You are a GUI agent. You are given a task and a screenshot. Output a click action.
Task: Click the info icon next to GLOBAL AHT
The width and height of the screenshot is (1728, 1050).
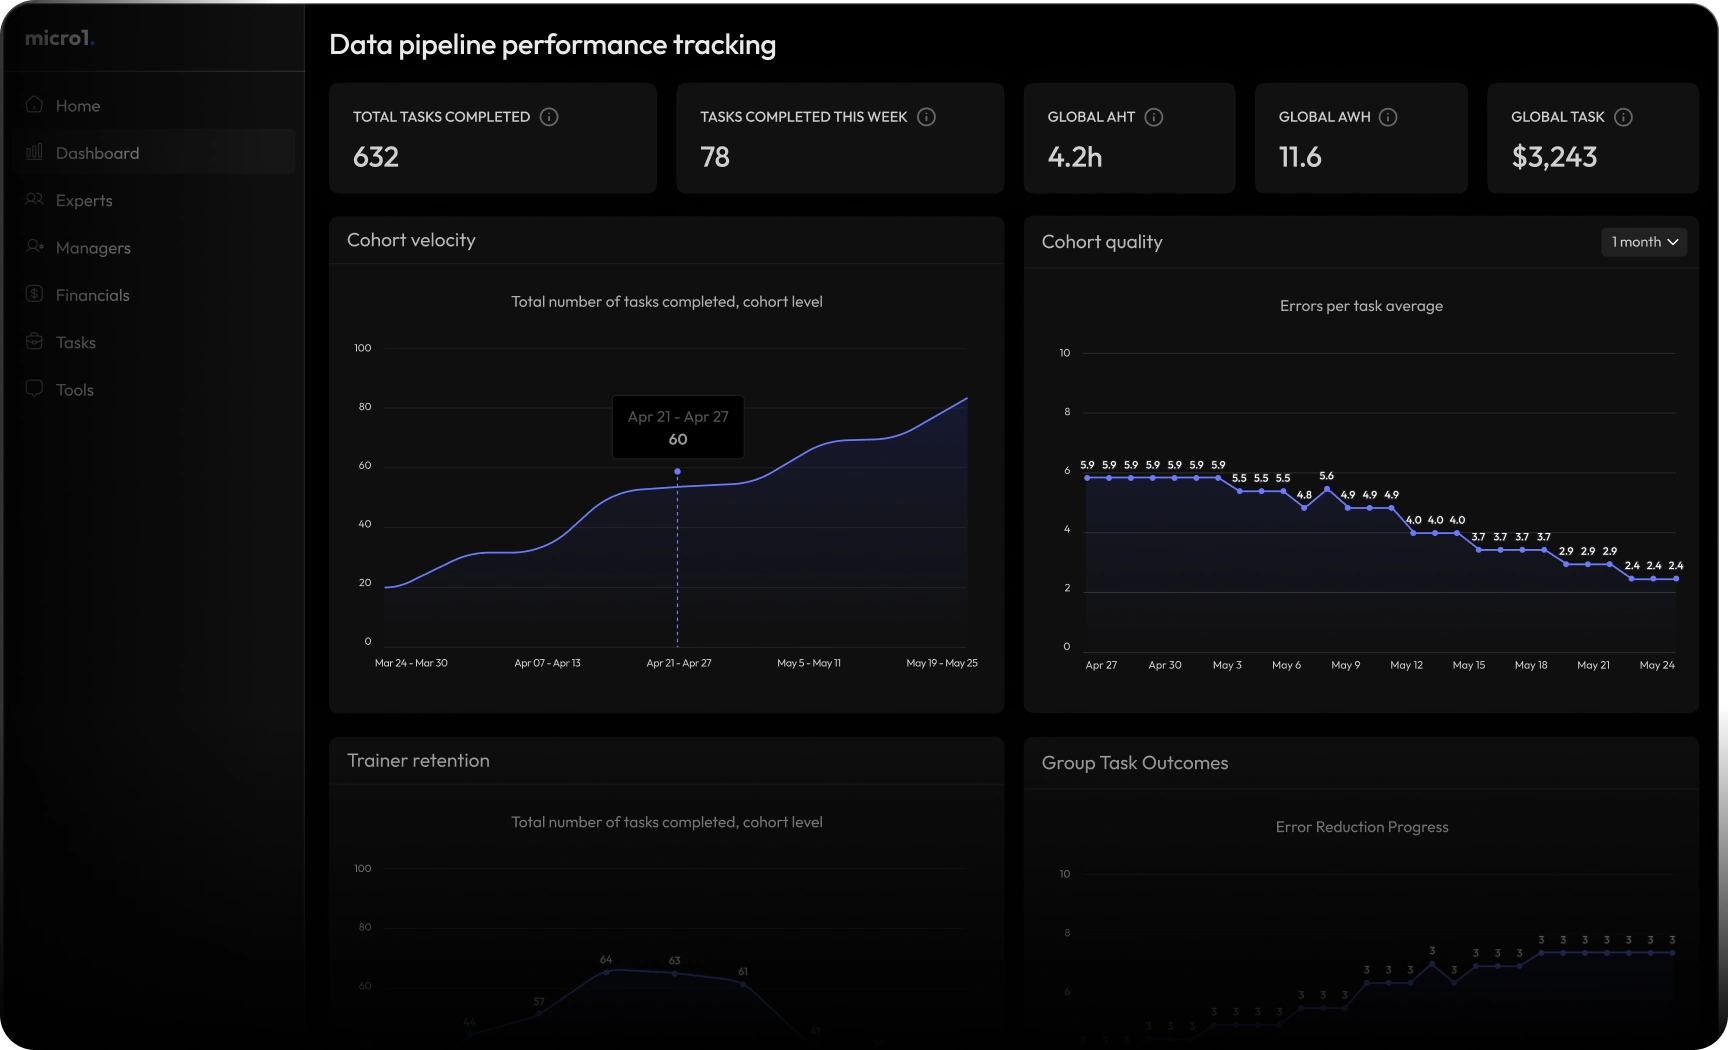[1155, 117]
